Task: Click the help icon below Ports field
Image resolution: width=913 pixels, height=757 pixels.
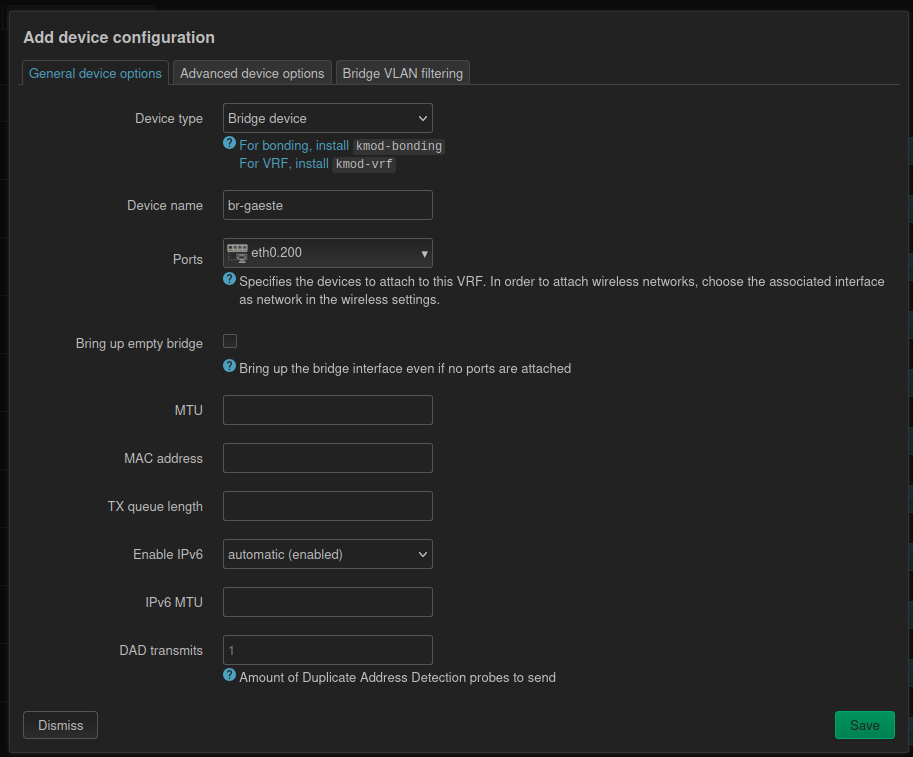Action: tap(229, 280)
